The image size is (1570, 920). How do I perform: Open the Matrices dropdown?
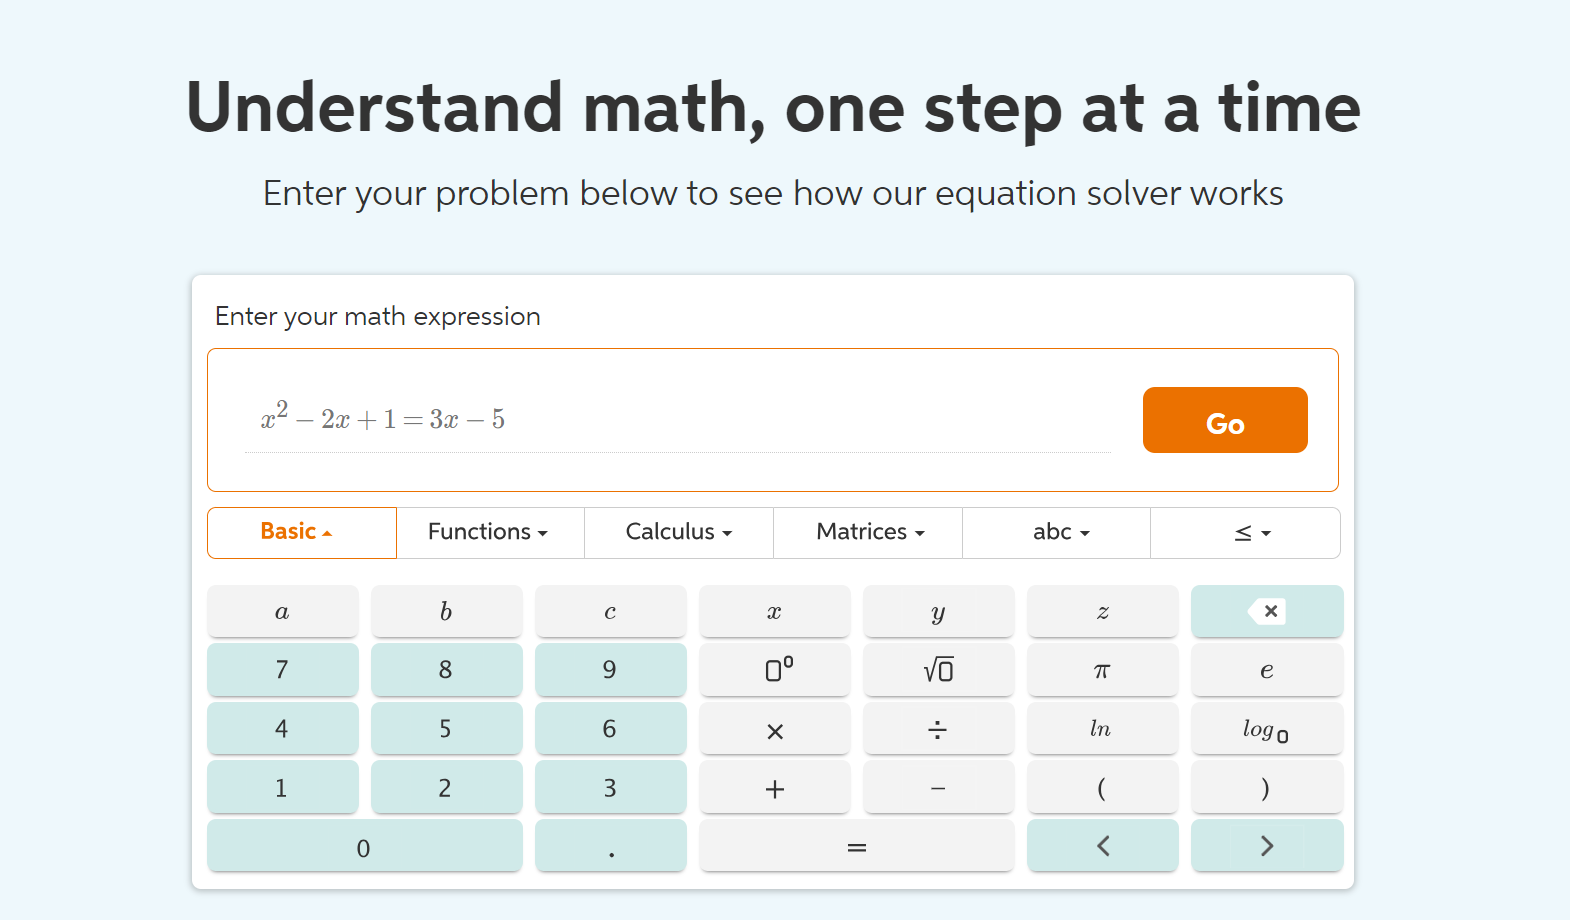868,532
